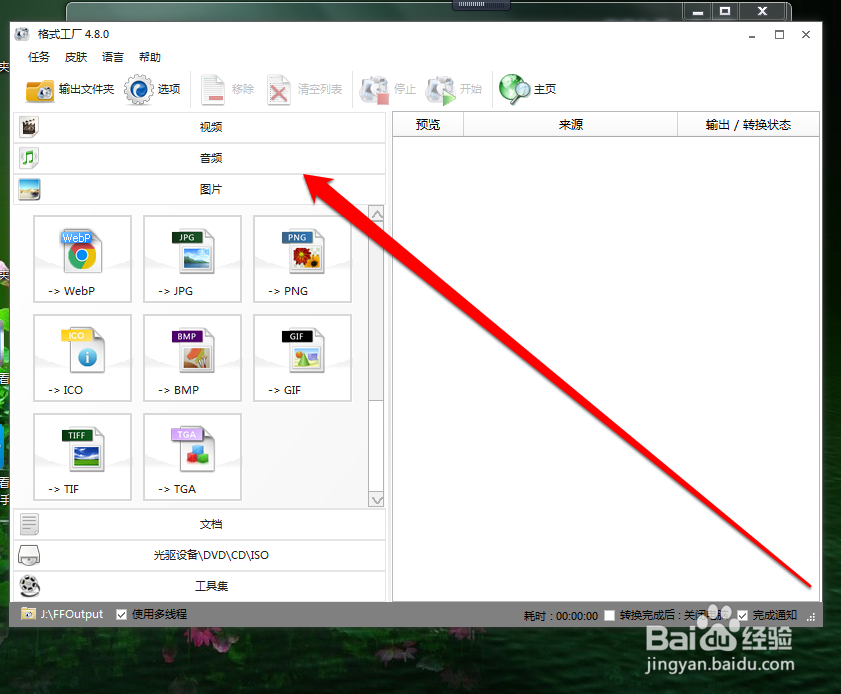Toggle the 使用多线程 multithreading checkbox
Viewport: 841px width, 694px height.
pos(122,615)
